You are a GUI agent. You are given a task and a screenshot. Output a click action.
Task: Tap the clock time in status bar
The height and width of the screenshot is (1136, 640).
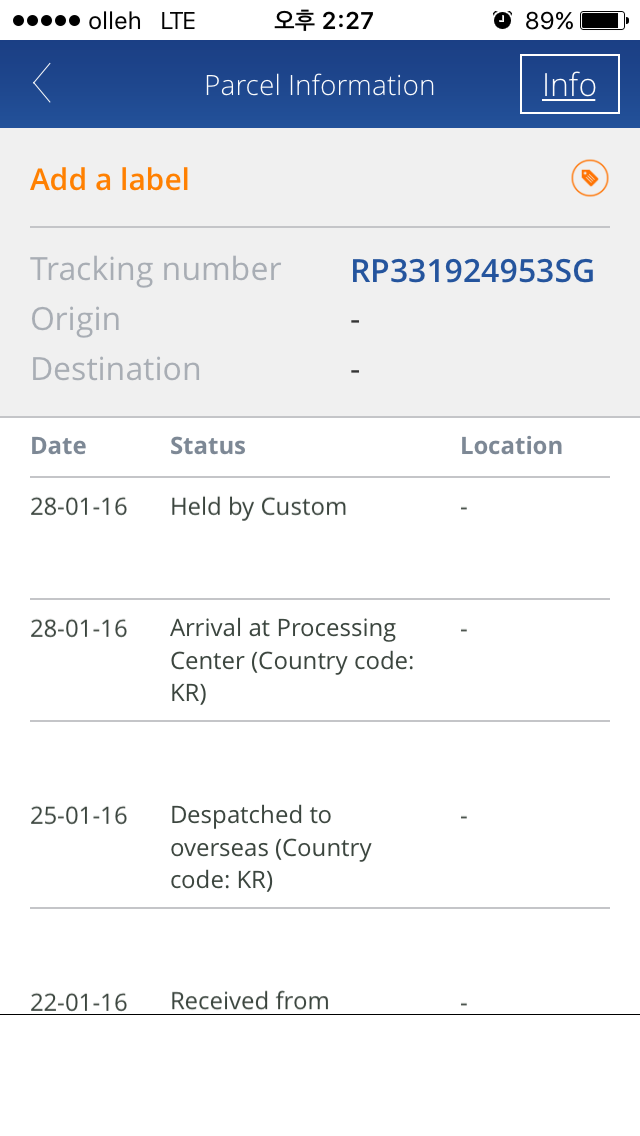click(324, 20)
